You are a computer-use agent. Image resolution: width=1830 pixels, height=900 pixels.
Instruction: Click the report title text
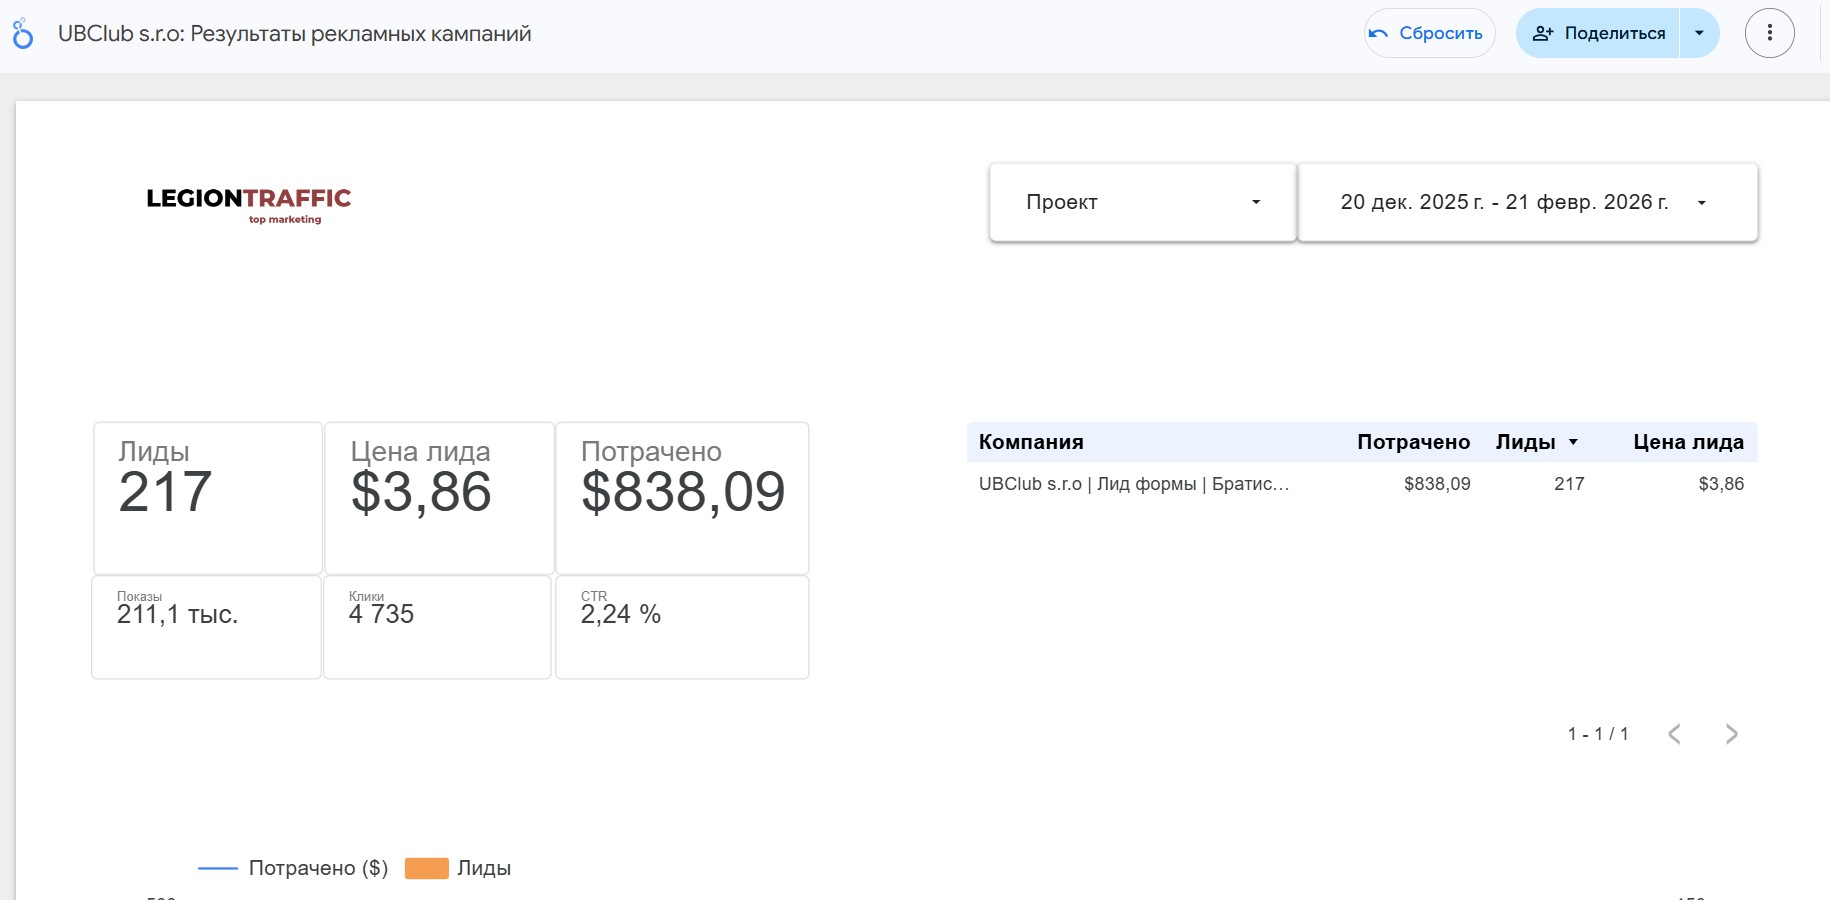[x=295, y=34]
